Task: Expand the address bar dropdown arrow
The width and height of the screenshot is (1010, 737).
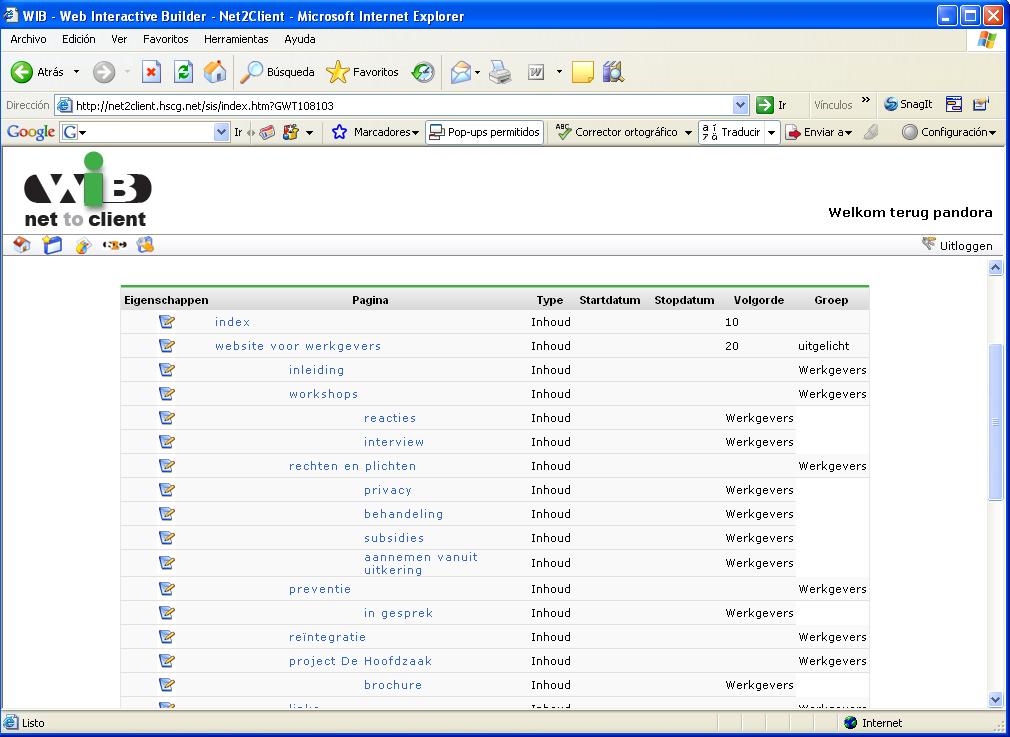Action: (x=740, y=105)
